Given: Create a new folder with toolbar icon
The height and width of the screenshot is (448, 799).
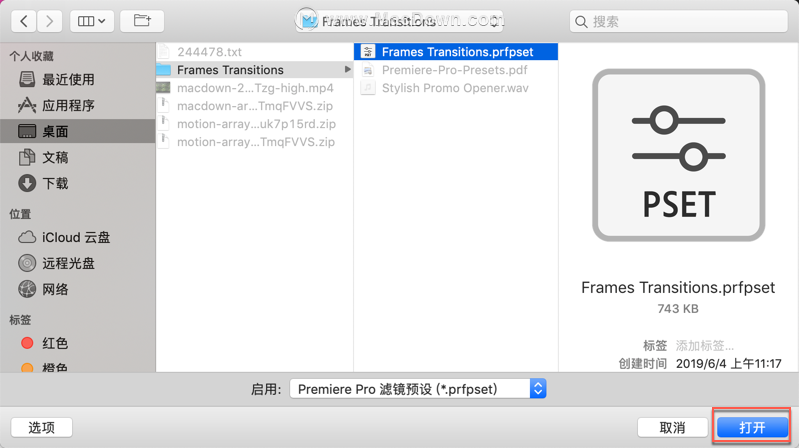Looking at the screenshot, I should pos(142,21).
